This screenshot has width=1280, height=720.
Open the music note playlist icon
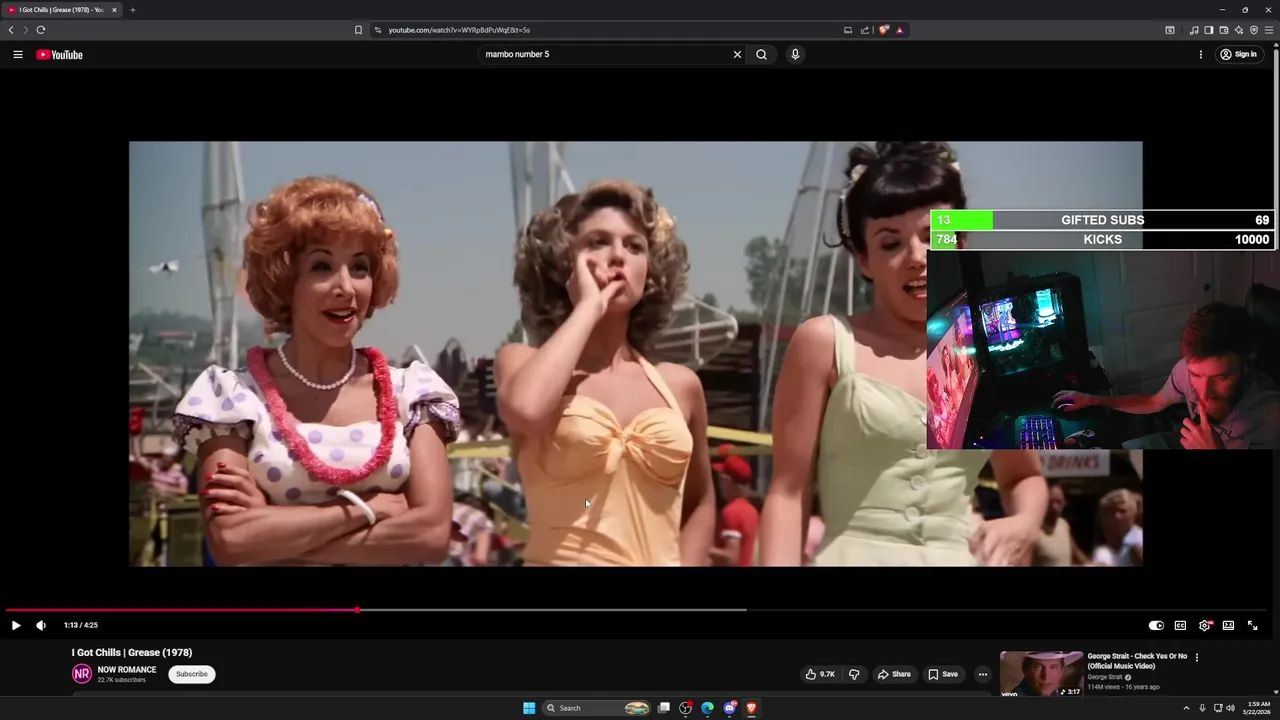[x=1194, y=30]
